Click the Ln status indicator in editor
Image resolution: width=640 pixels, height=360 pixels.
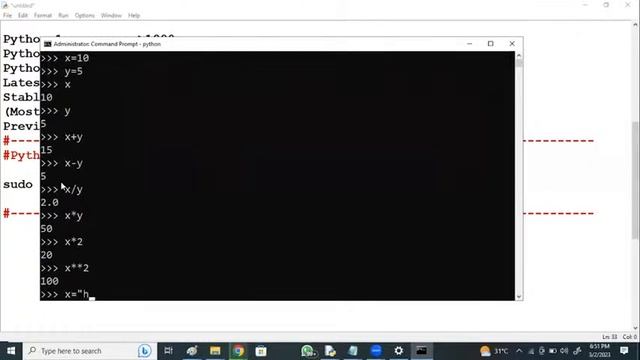[609, 337]
